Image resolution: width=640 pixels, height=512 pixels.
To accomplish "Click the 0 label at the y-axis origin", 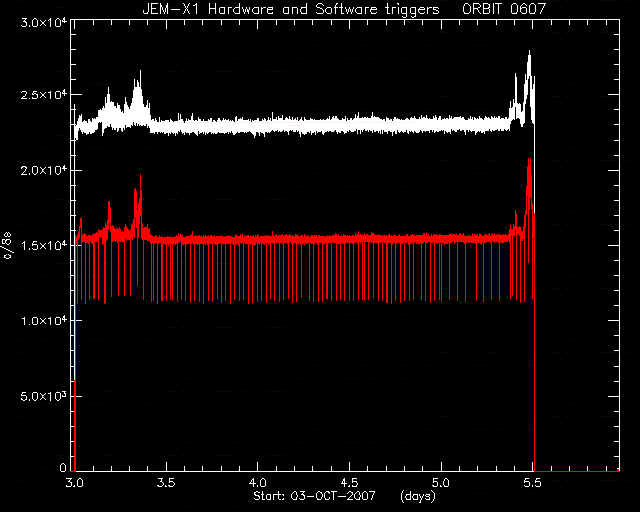I will tap(63, 467).
